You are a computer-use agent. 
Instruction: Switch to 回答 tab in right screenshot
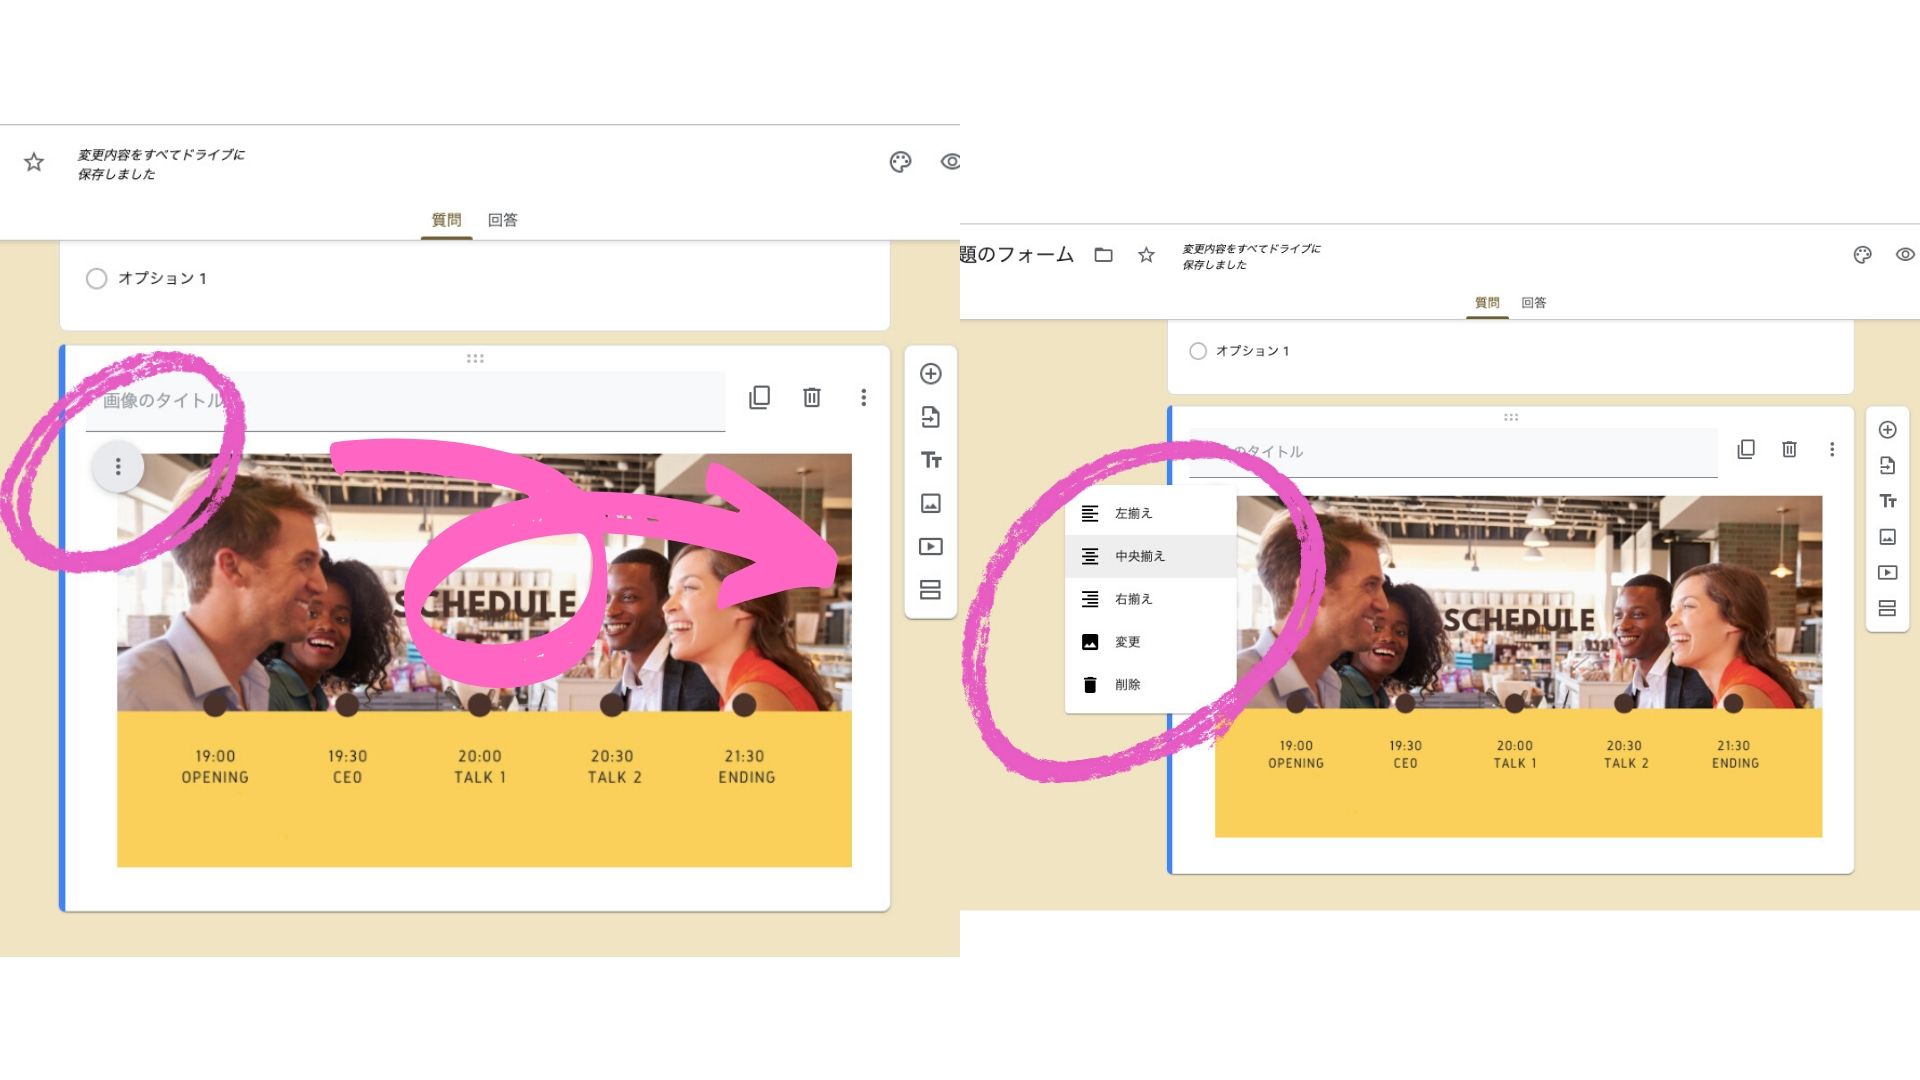tap(1533, 302)
